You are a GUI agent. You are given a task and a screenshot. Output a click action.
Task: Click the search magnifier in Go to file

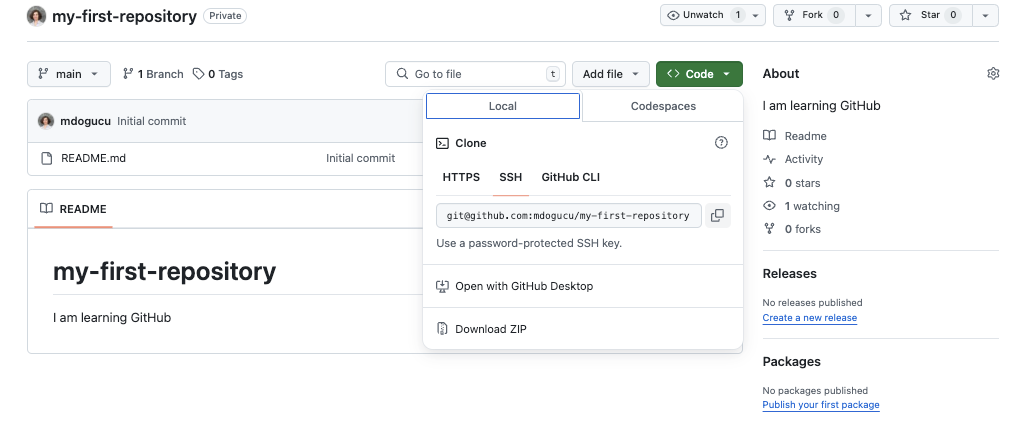[403, 74]
